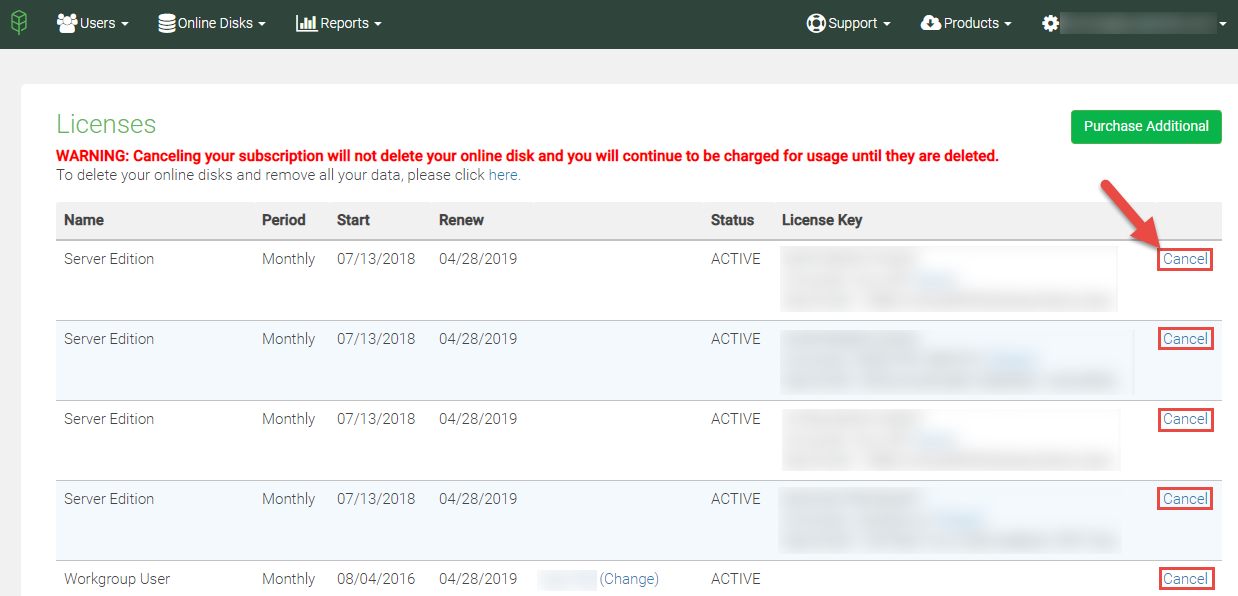Click the Change link on the Workgroup User row
The image size is (1238, 596).
[x=630, y=578]
